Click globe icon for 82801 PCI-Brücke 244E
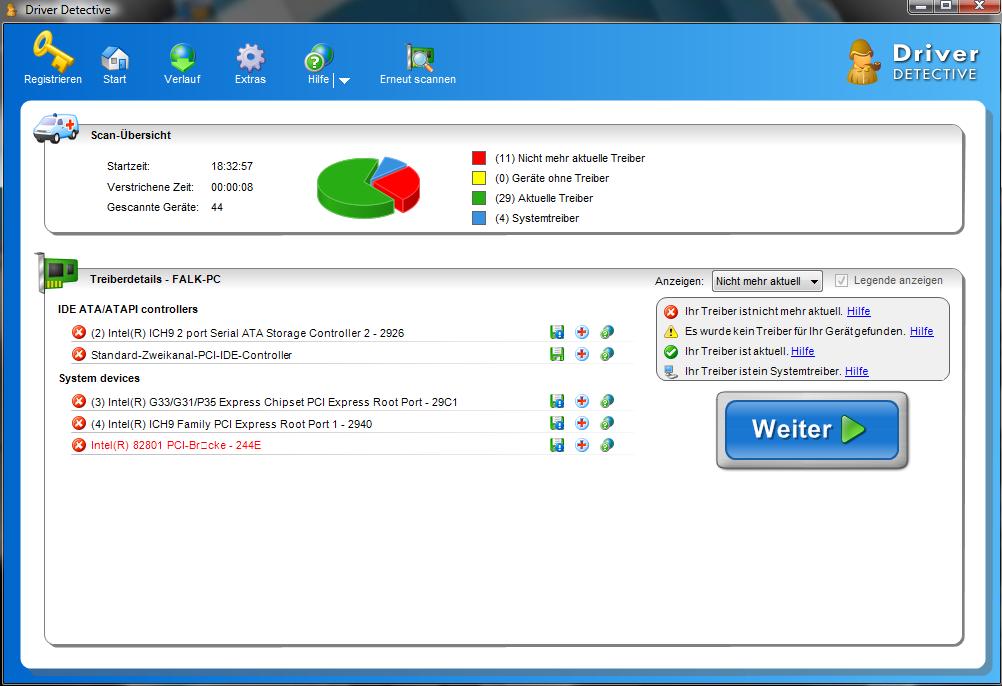1002x686 pixels. [x=607, y=445]
